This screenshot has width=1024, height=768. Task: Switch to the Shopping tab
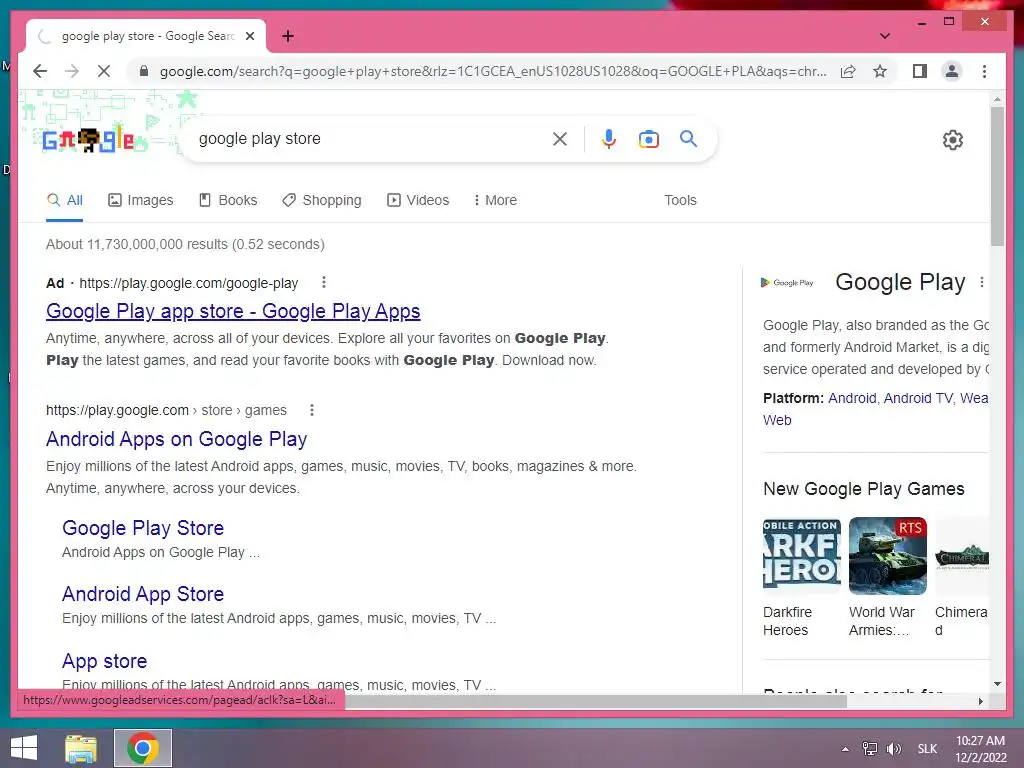coord(321,200)
